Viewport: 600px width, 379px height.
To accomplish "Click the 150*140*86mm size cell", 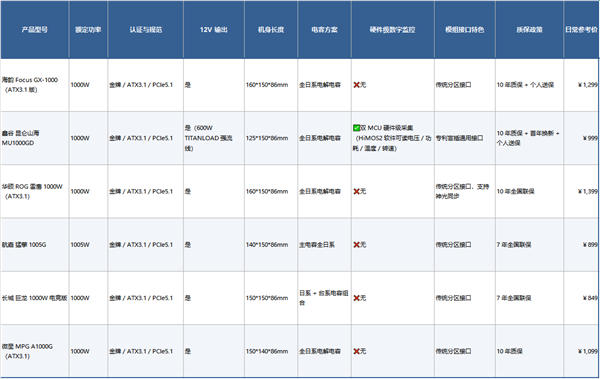I will [271, 351].
